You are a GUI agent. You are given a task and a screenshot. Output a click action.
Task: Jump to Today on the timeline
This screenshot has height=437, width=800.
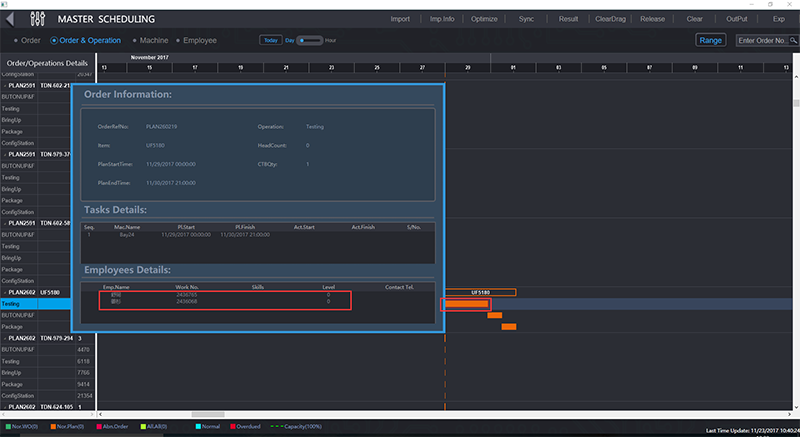click(x=270, y=41)
